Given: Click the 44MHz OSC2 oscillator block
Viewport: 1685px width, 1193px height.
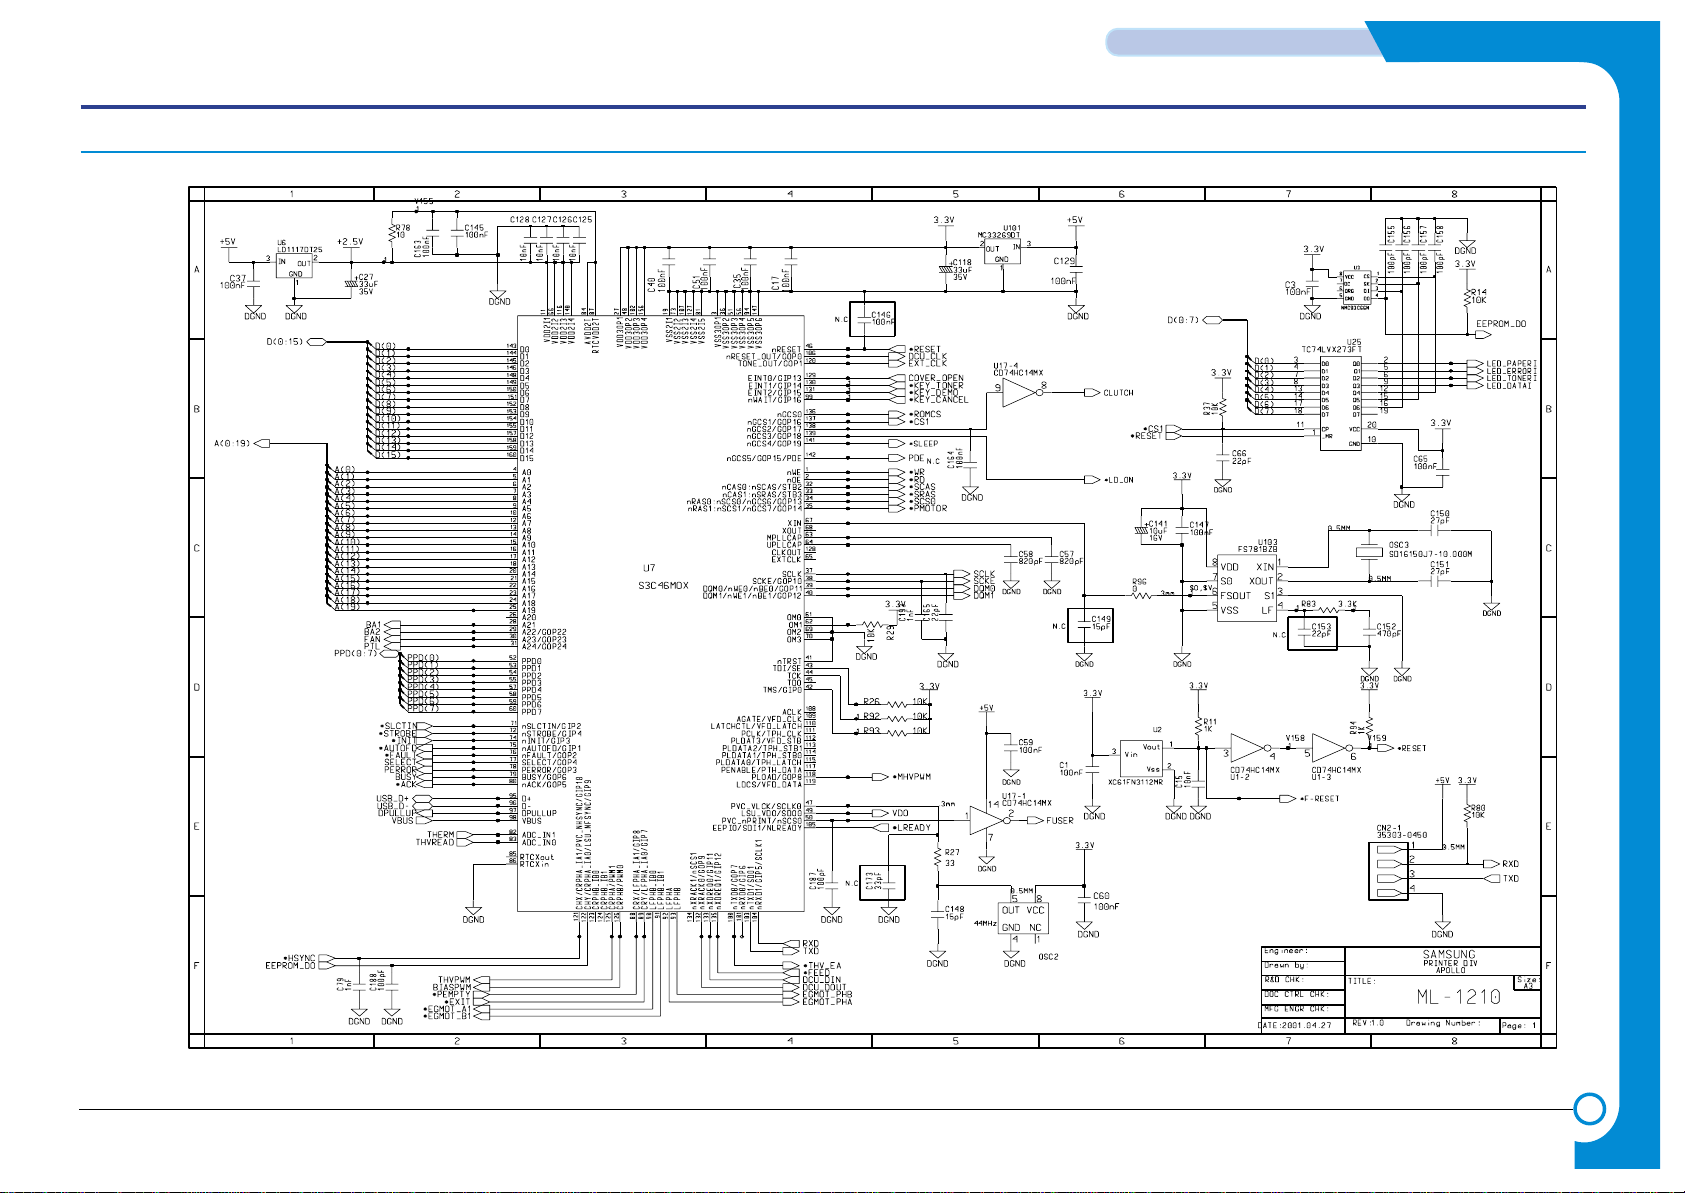Looking at the screenshot, I should [x=1023, y=918].
